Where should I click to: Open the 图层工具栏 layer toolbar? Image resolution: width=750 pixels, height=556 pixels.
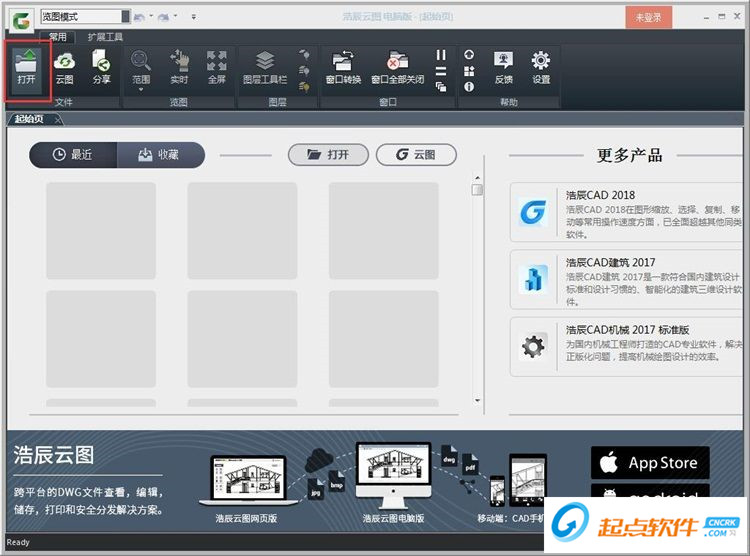(265, 67)
